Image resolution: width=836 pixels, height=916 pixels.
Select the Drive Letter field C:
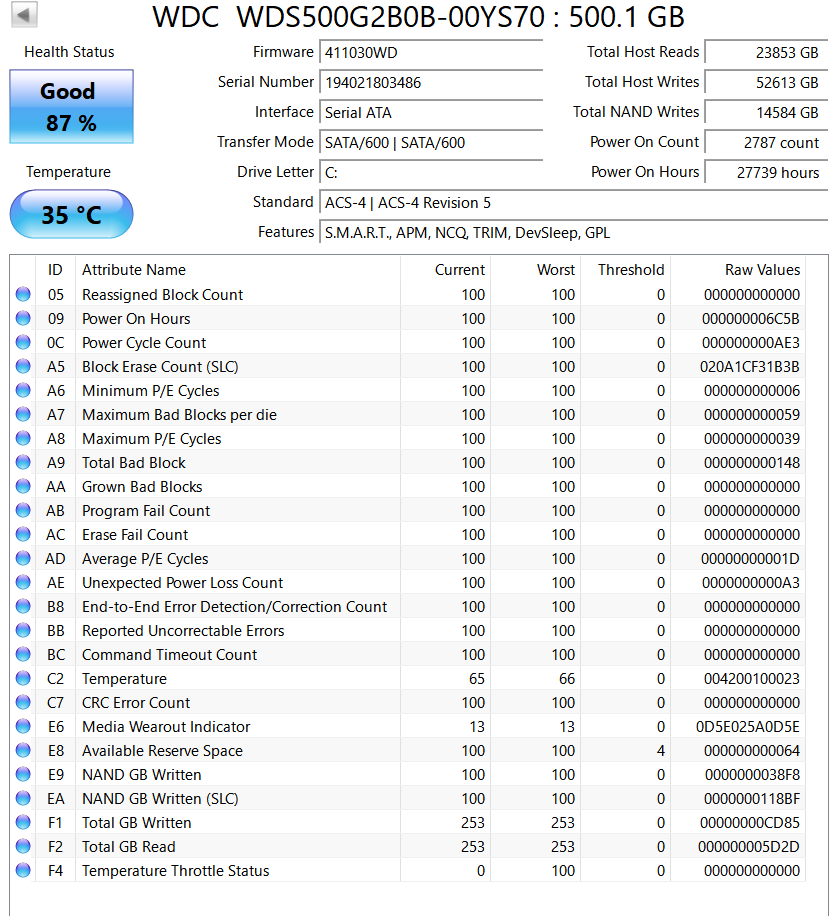(431, 173)
